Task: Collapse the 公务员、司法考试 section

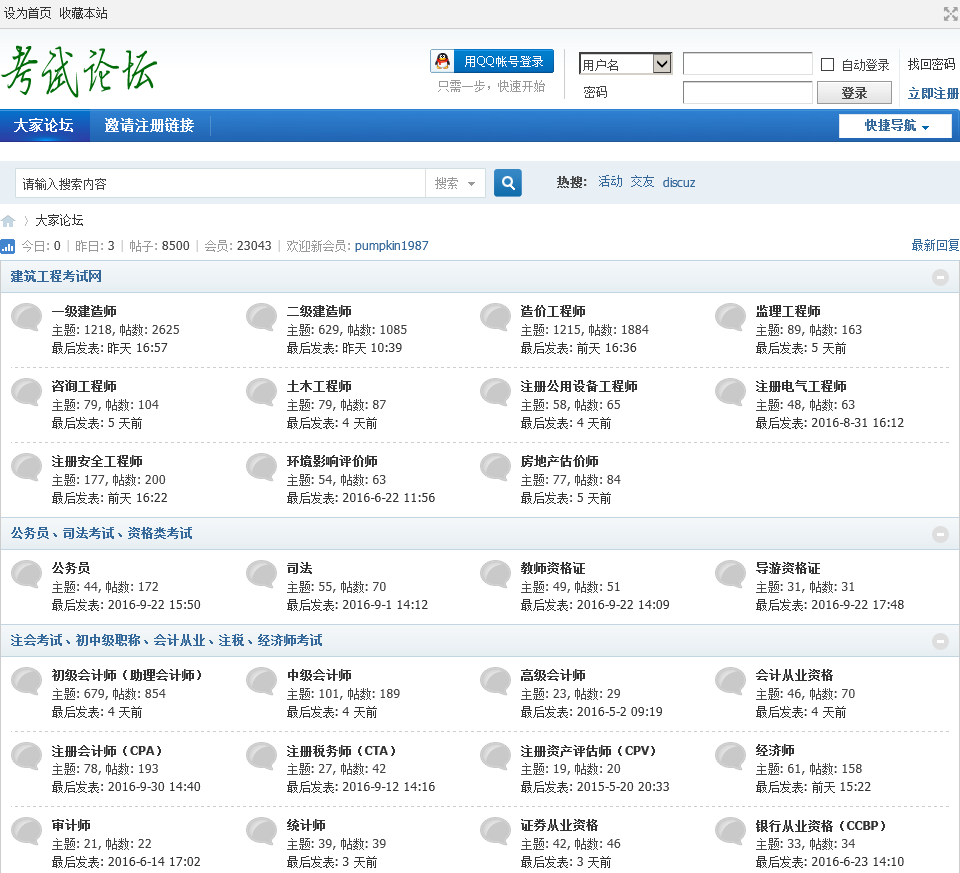Action: pos(940,534)
